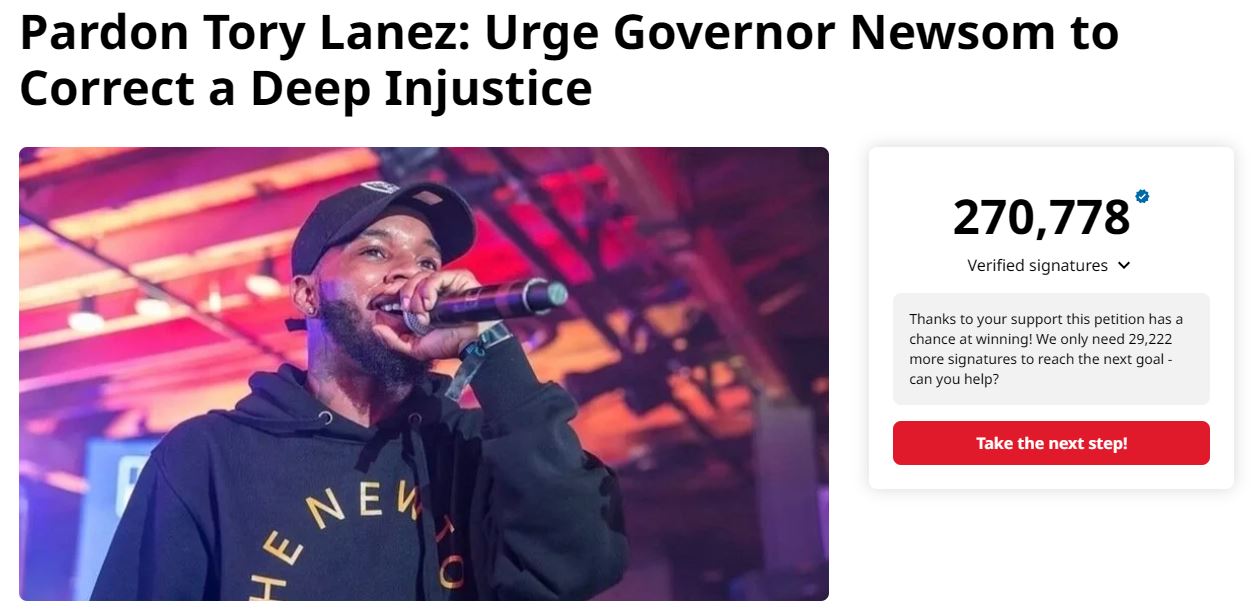
Task: Open the petition's main photo
Action: point(424,374)
